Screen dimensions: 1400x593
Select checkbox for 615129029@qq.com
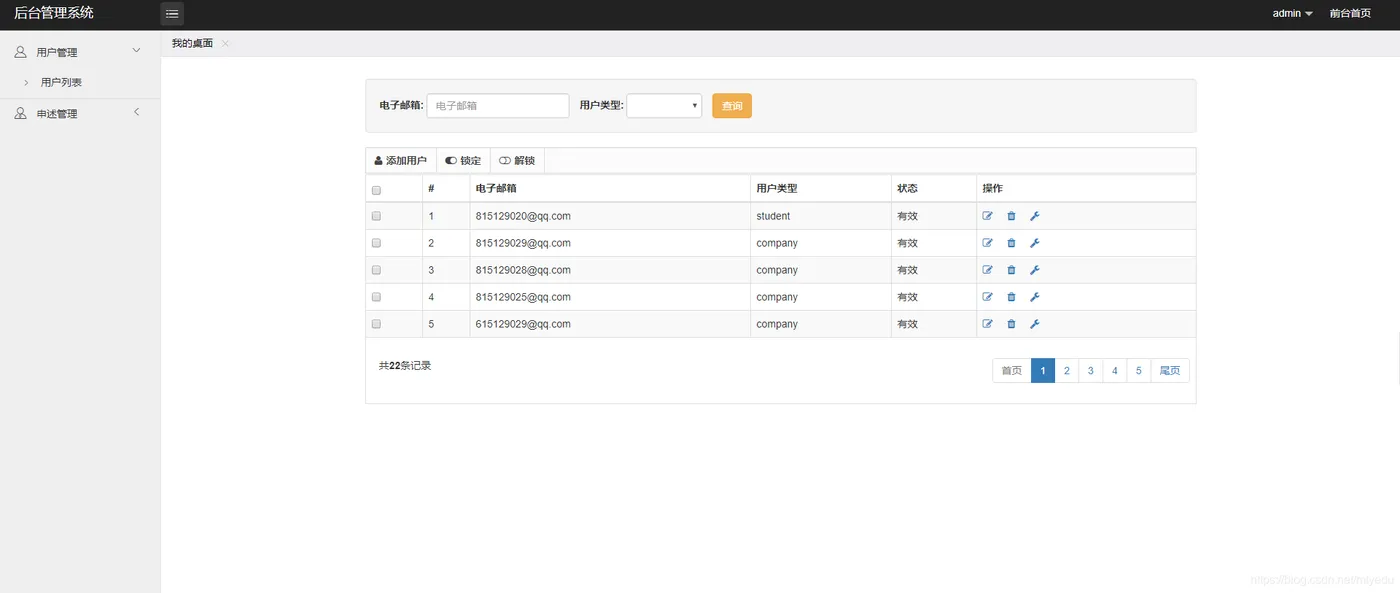tap(376, 324)
